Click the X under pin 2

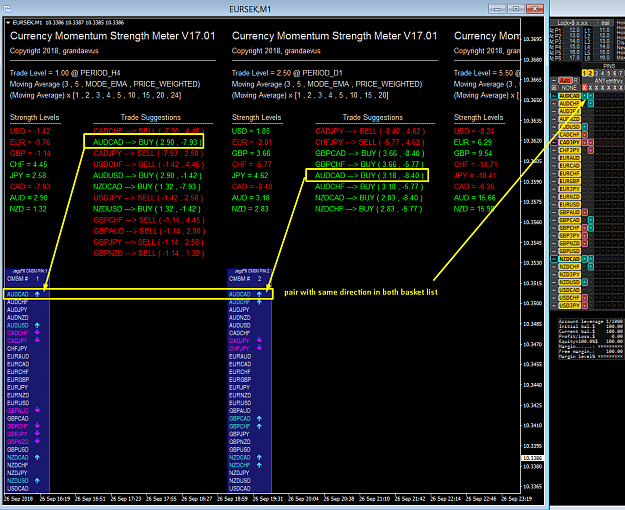[x=591, y=87]
